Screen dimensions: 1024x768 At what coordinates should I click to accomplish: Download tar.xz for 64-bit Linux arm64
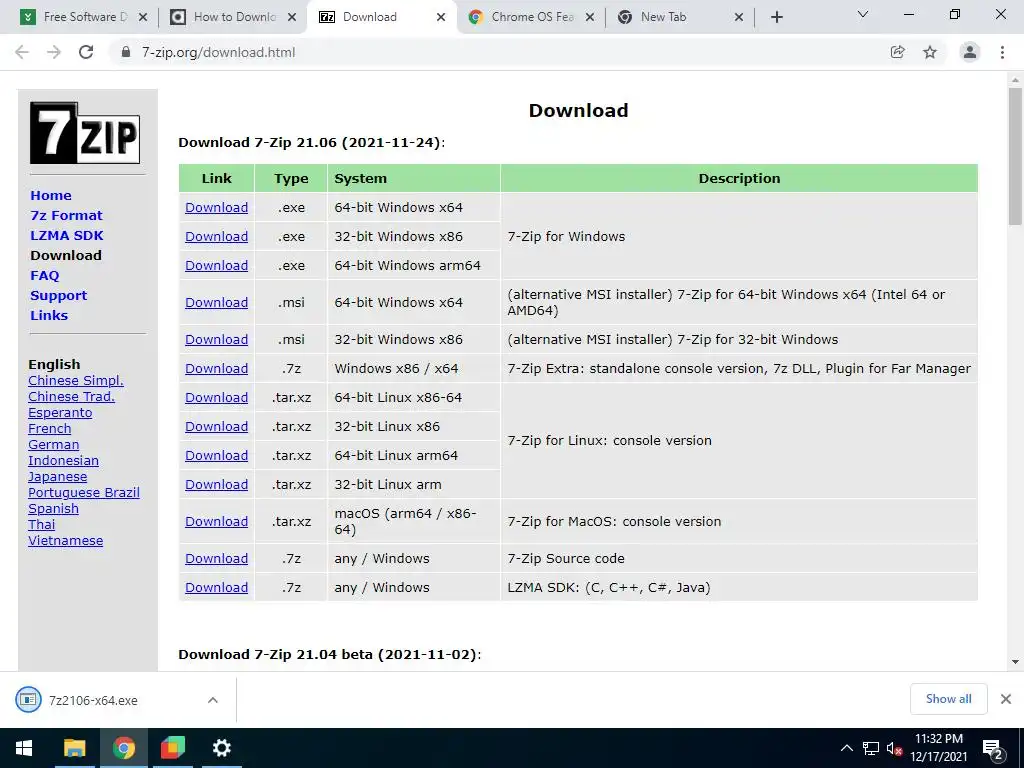point(216,456)
